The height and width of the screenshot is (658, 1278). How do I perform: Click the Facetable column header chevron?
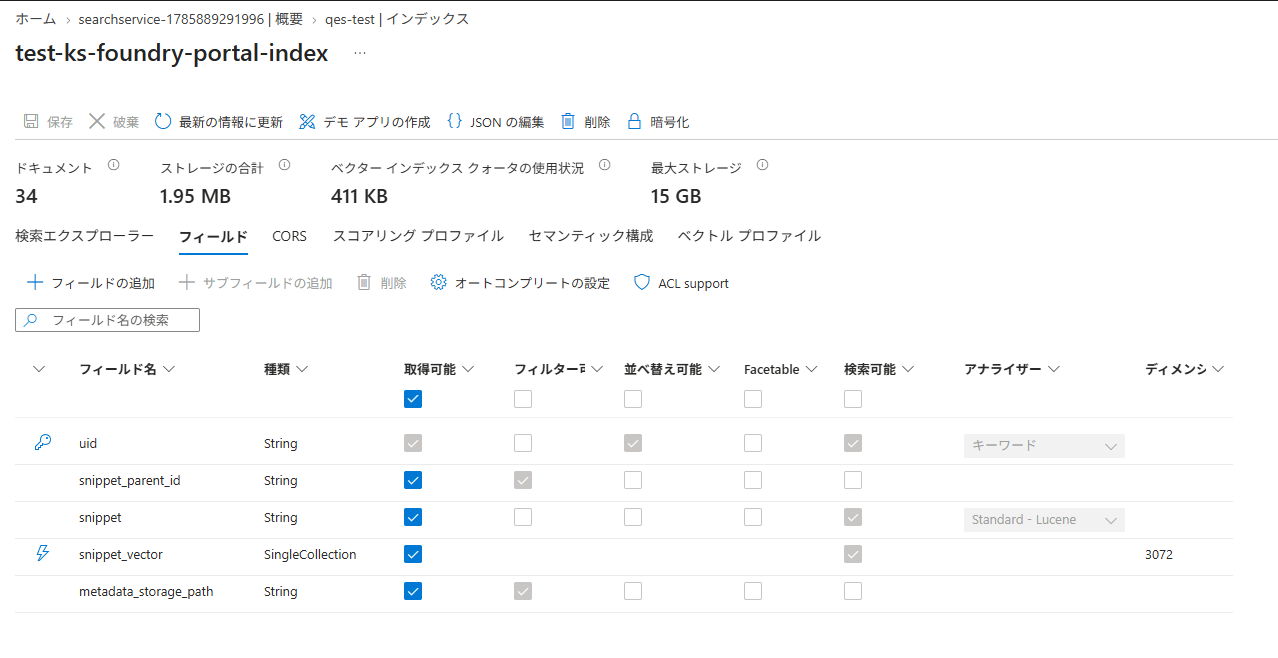[811, 369]
